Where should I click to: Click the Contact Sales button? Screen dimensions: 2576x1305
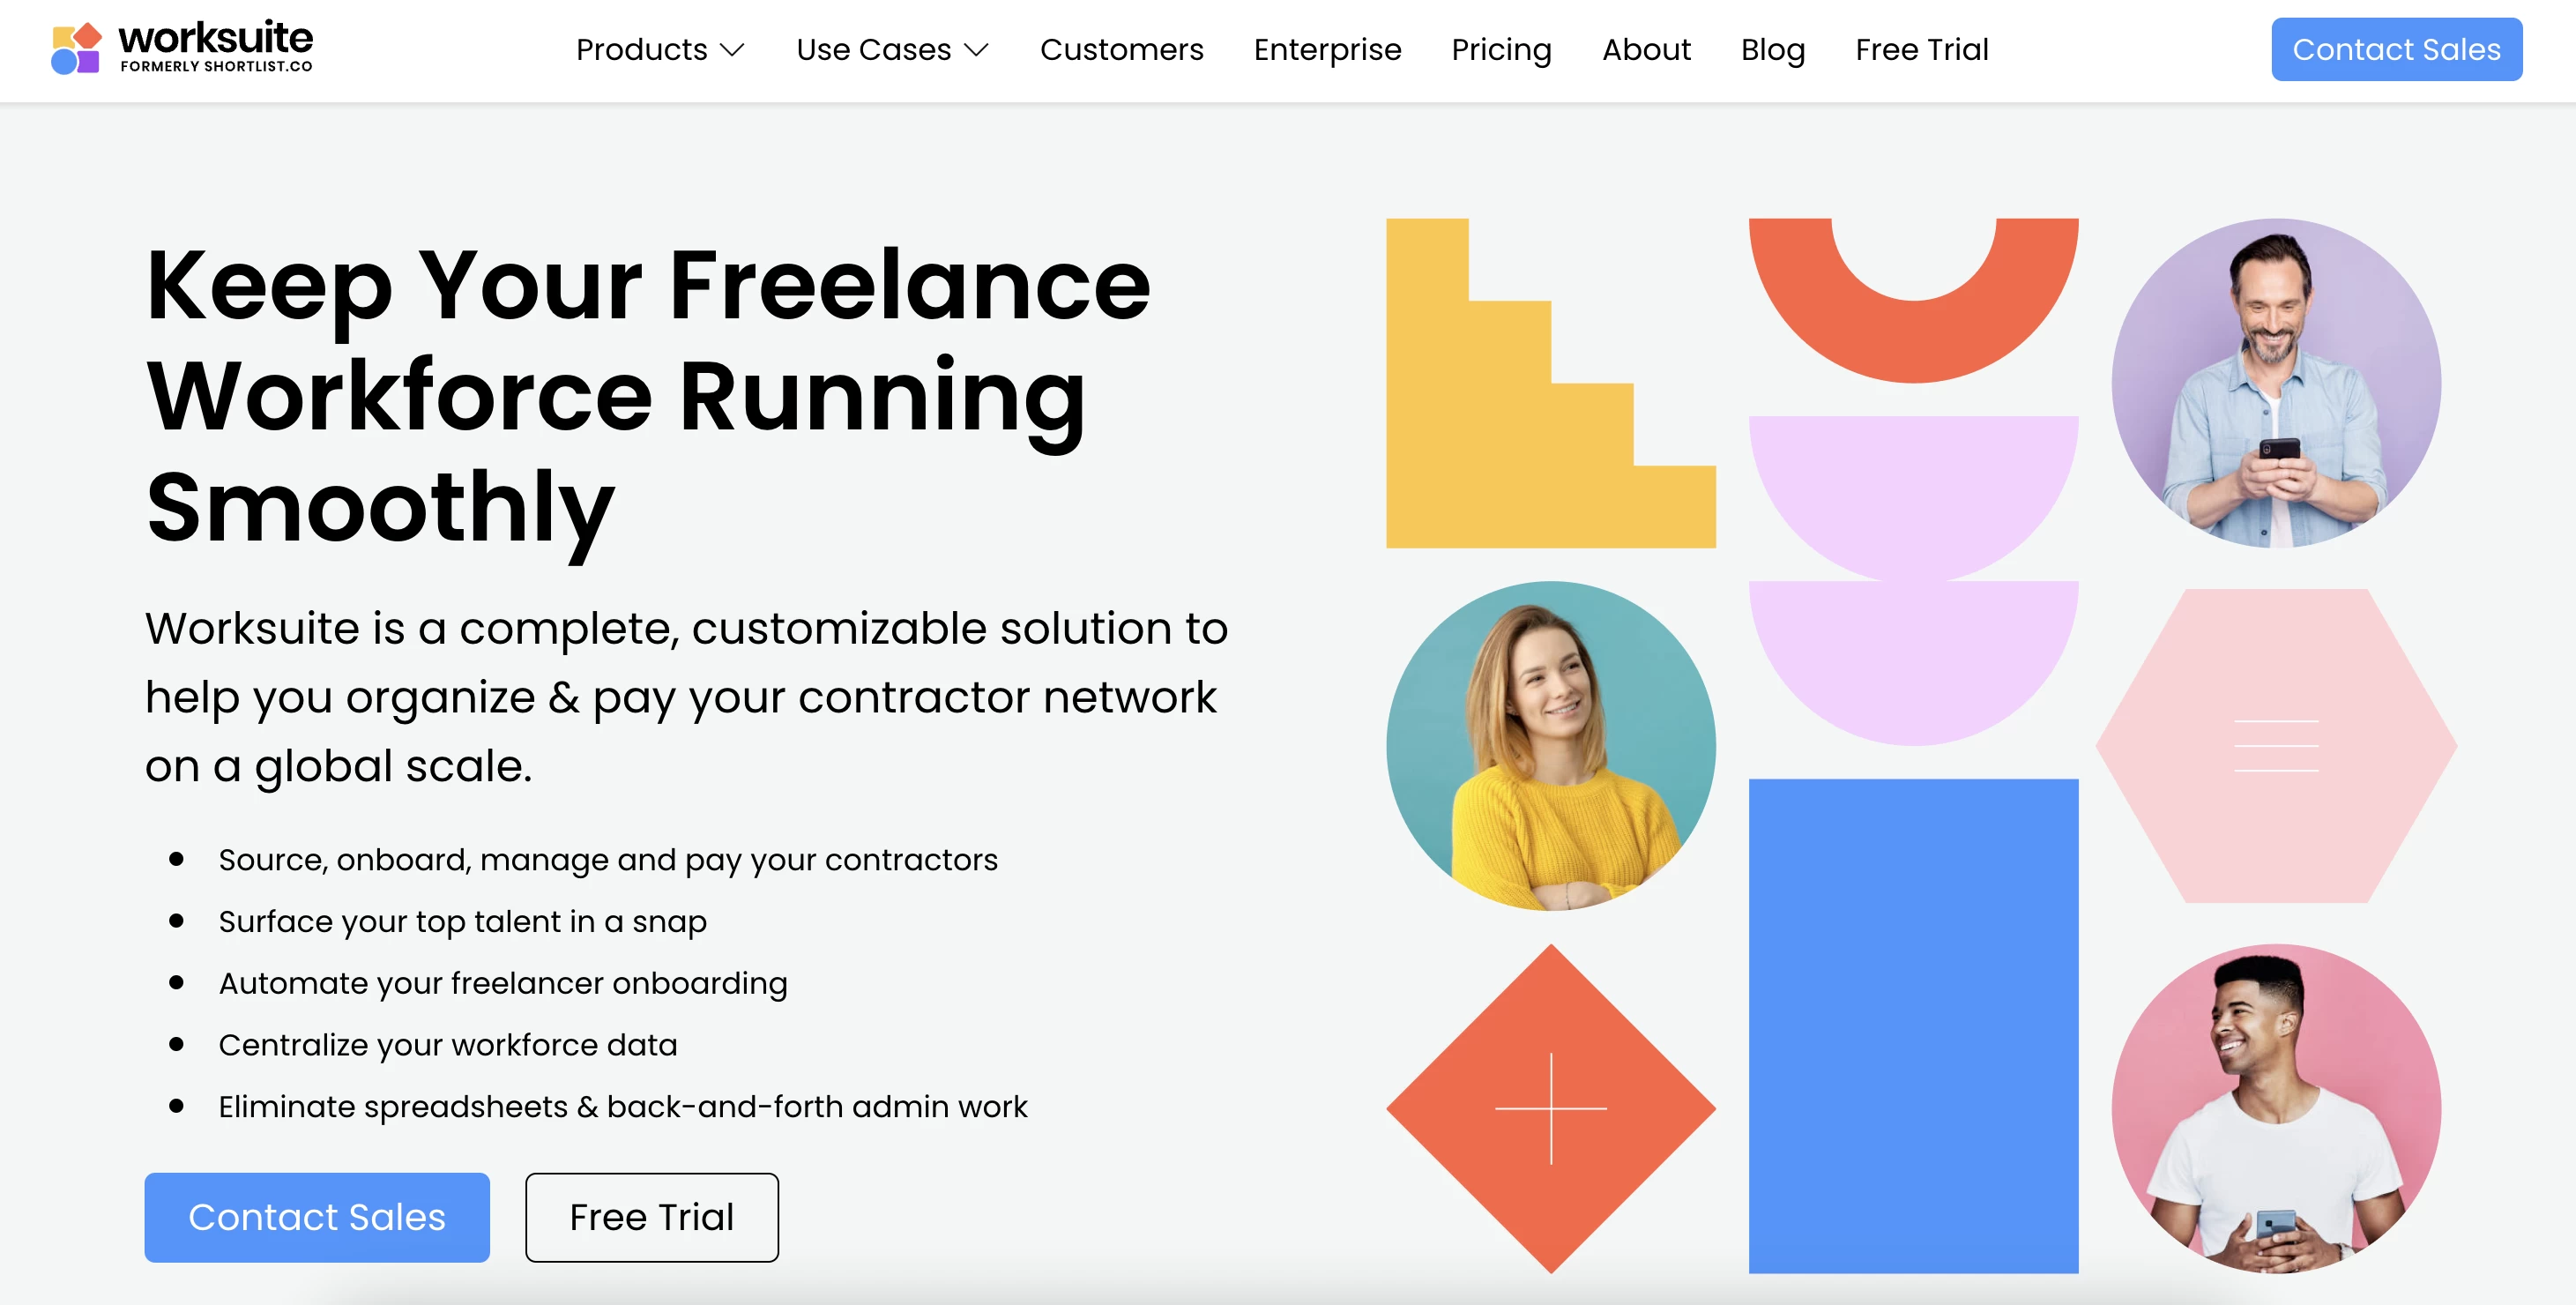(x=2400, y=48)
